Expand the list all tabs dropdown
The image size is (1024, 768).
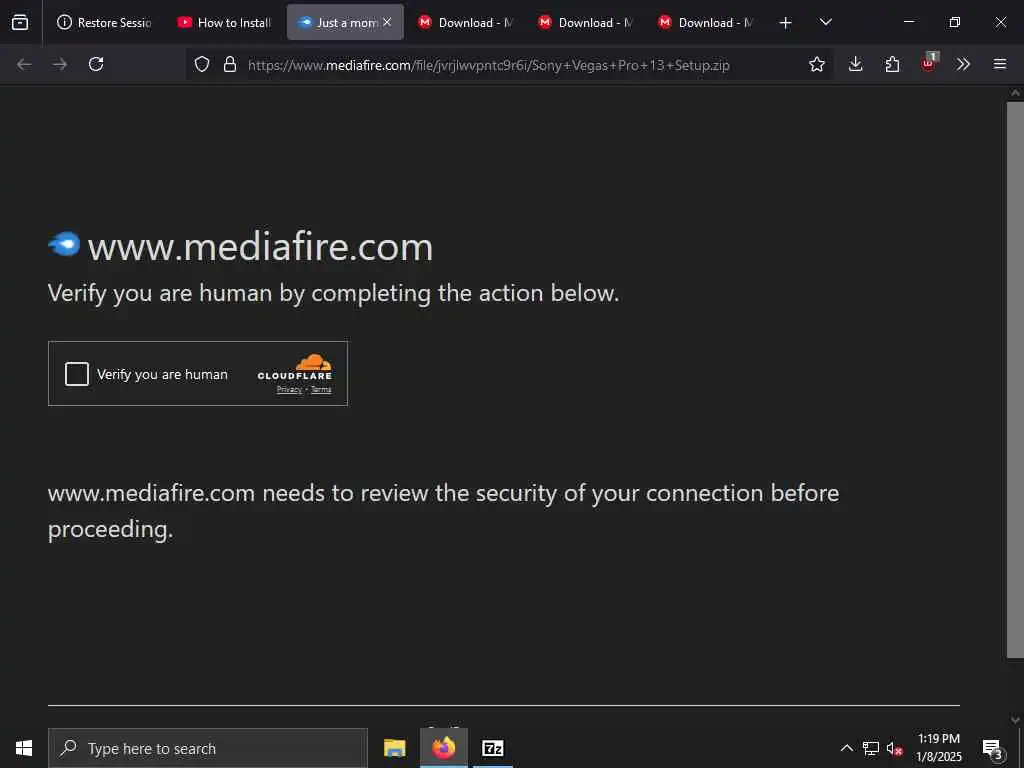825,22
